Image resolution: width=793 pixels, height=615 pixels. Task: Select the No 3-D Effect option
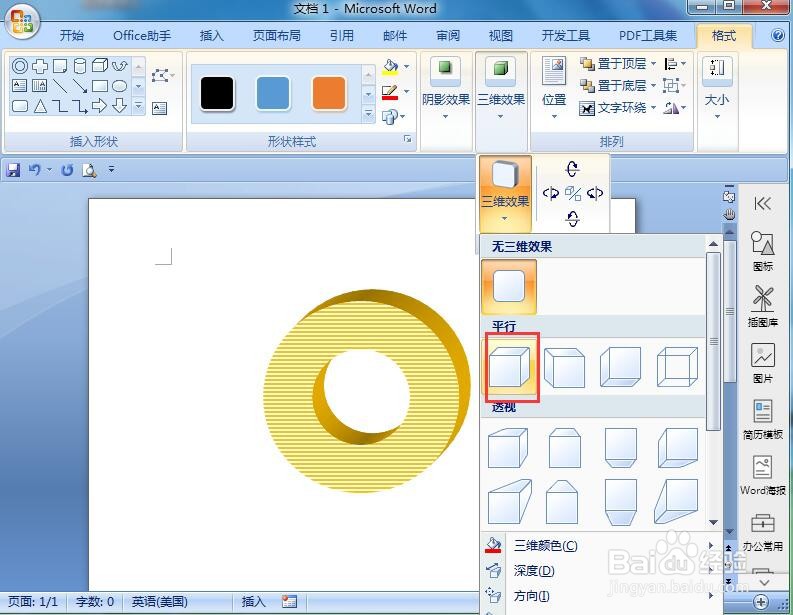click(x=508, y=287)
